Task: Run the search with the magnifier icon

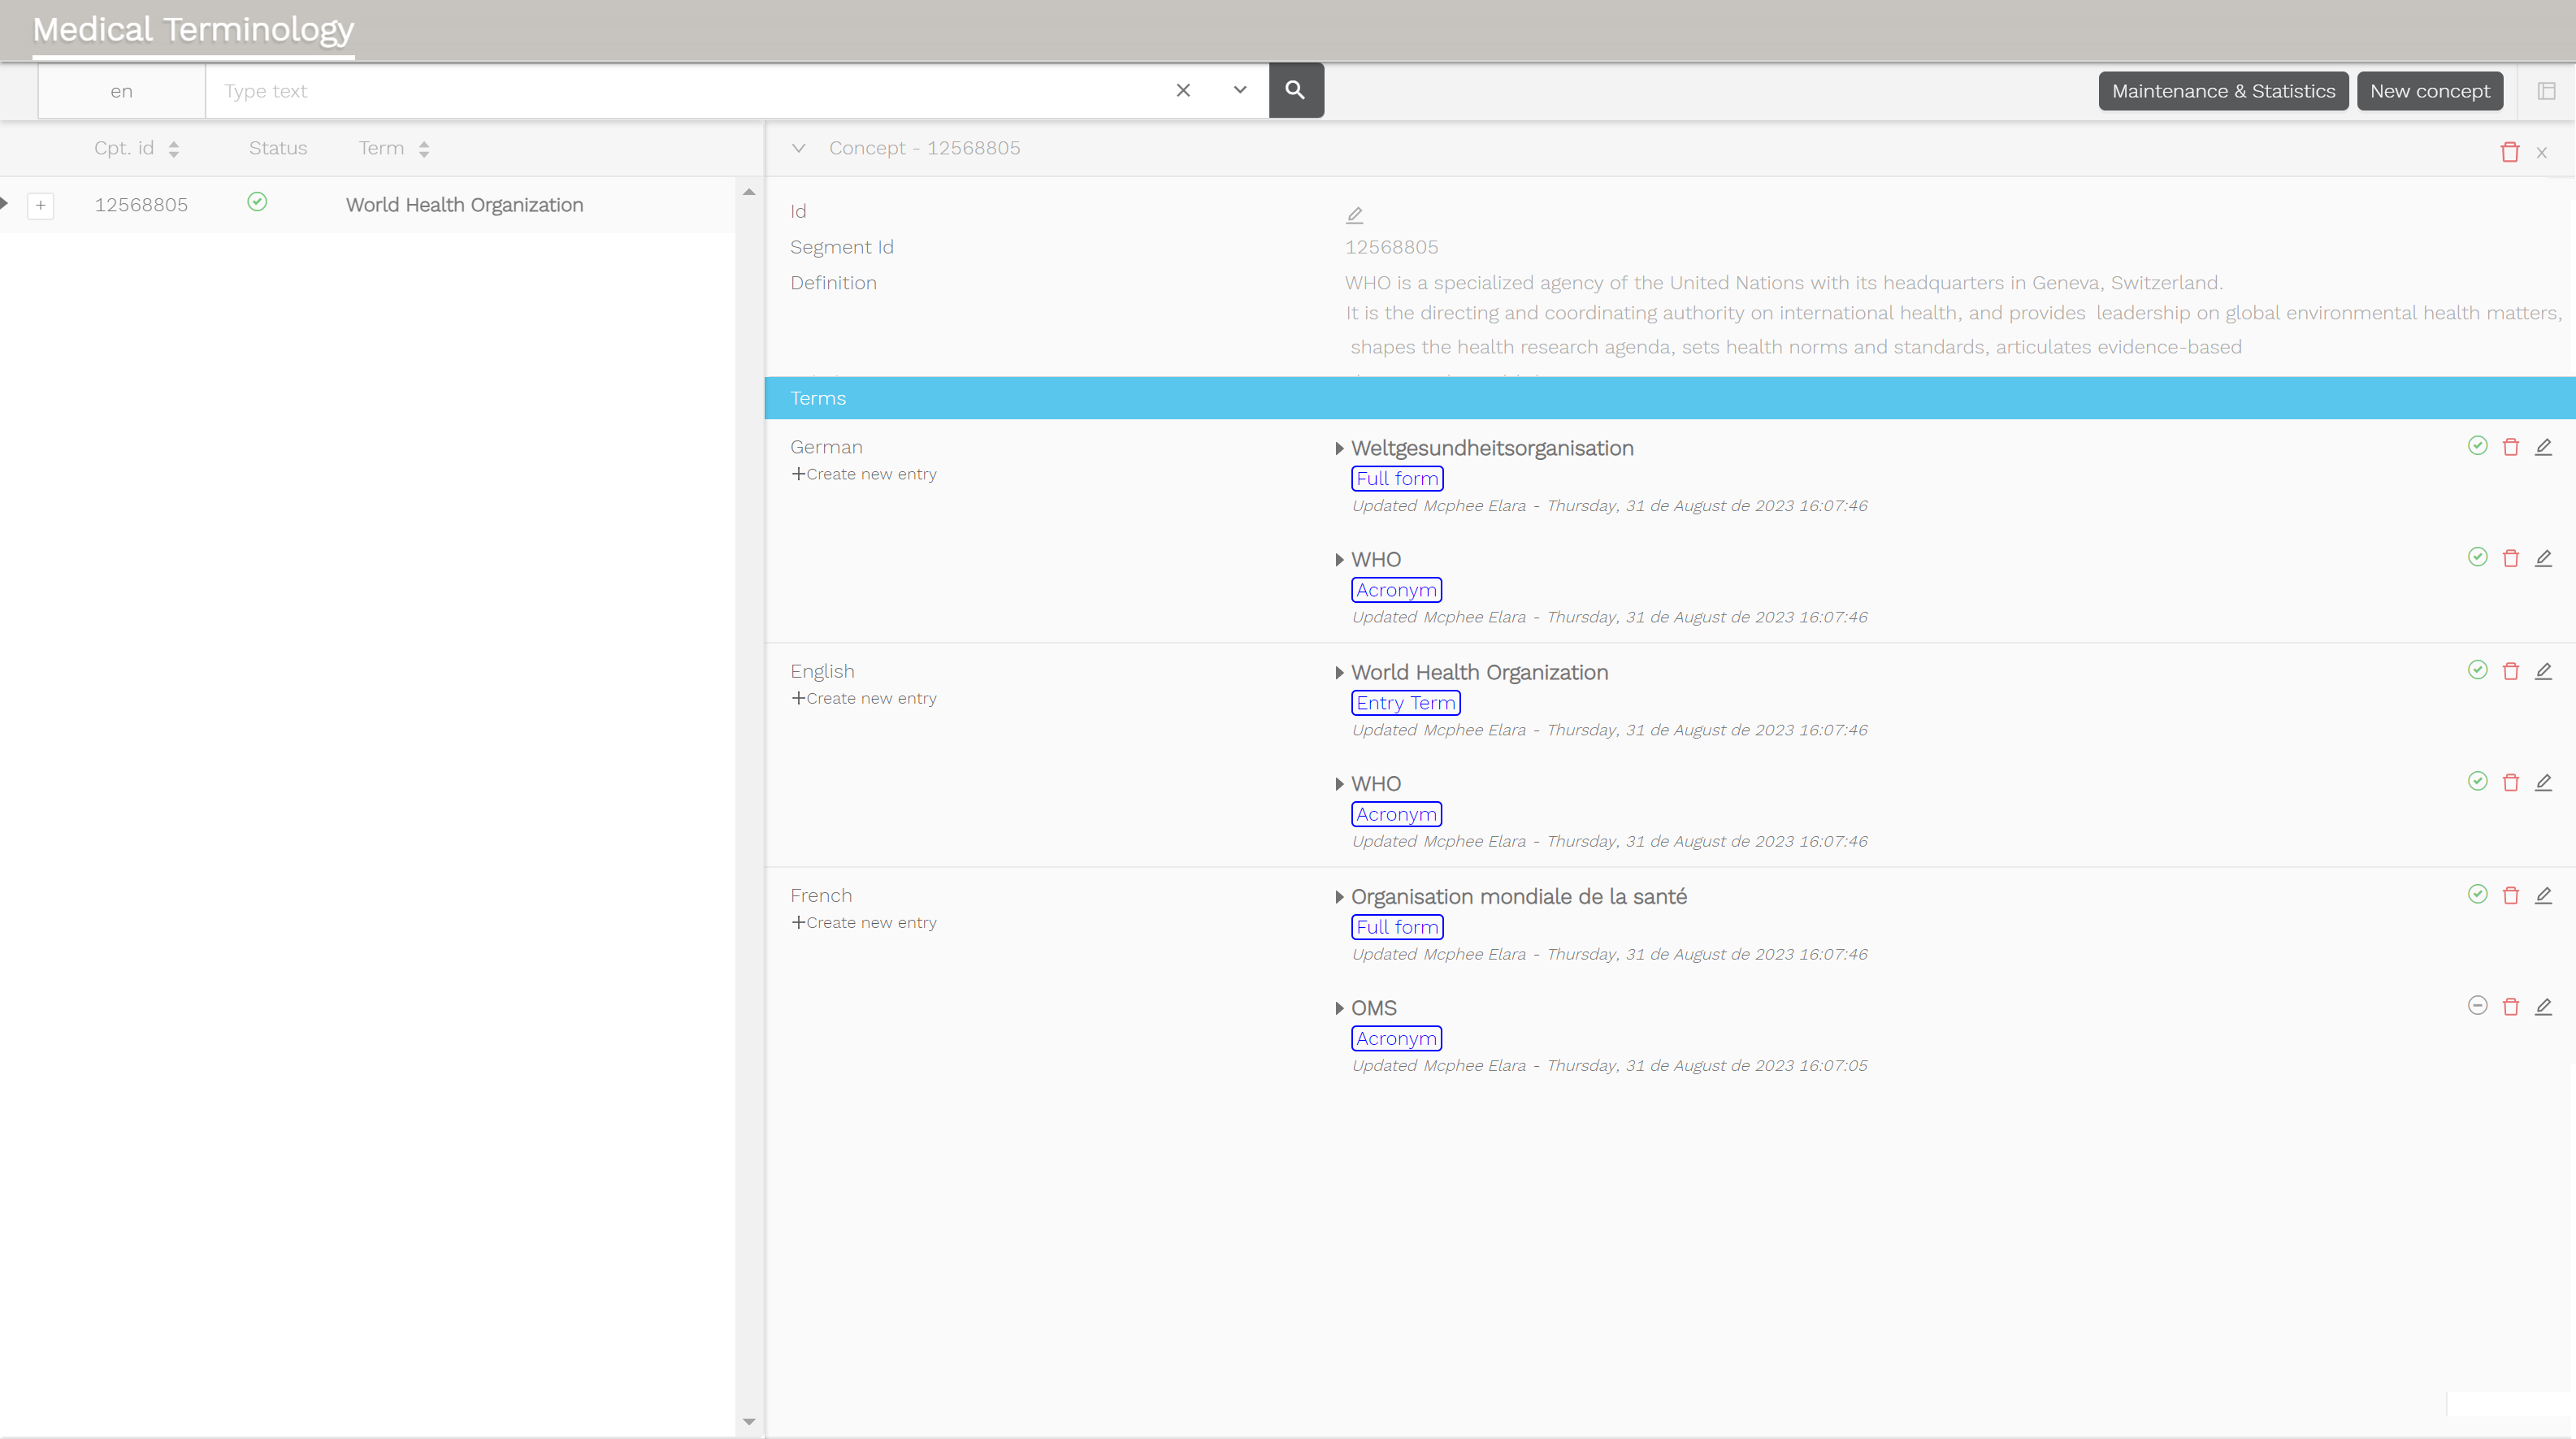Action: pyautogui.click(x=1296, y=90)
